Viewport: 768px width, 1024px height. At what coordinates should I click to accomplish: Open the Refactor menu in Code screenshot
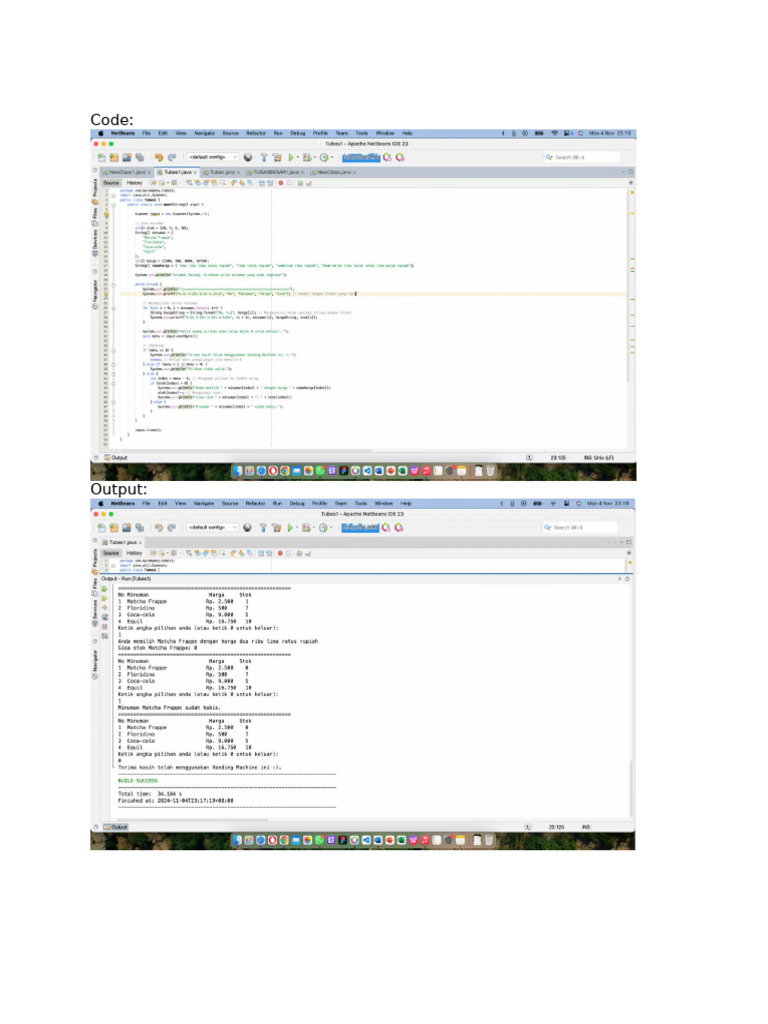[256, 133]
